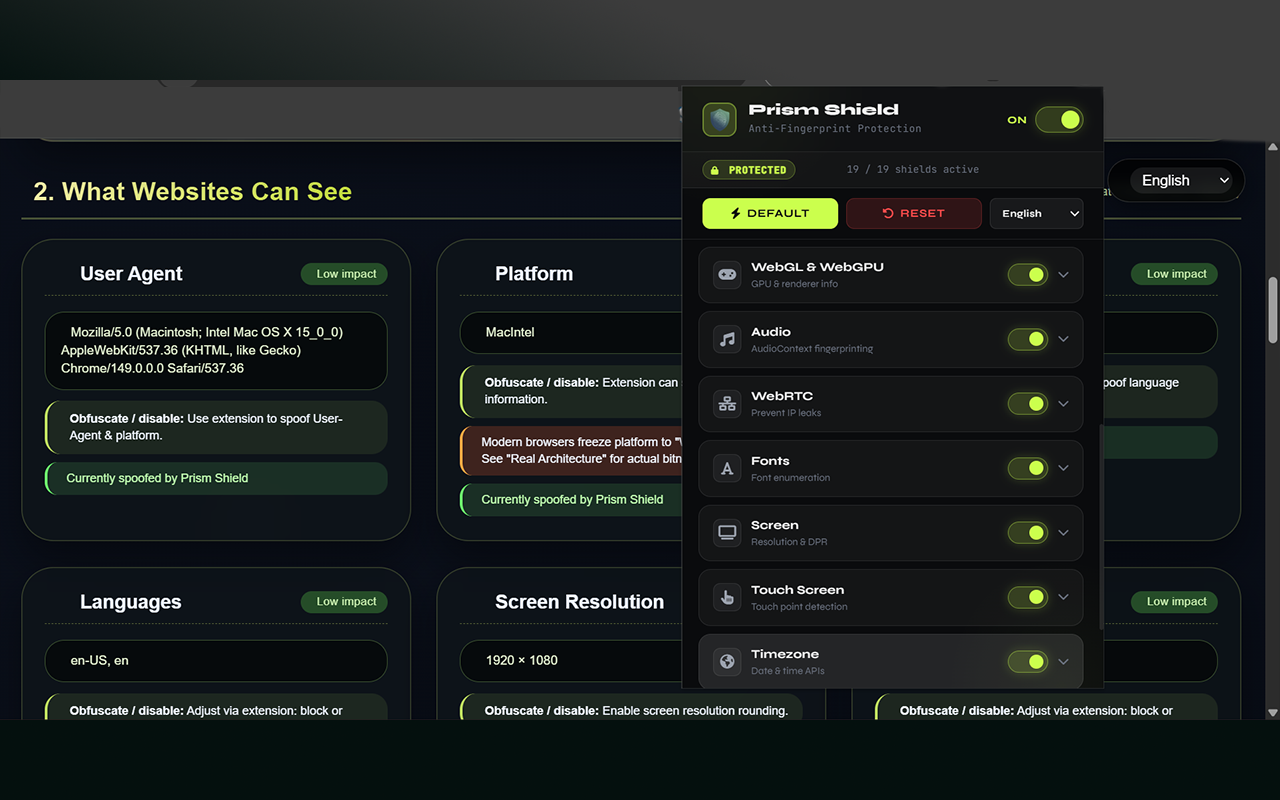Screen dimensions: 1280x800
Task: Click the WebGL & WebGPU gamepad icon
Action: [727, 275]
